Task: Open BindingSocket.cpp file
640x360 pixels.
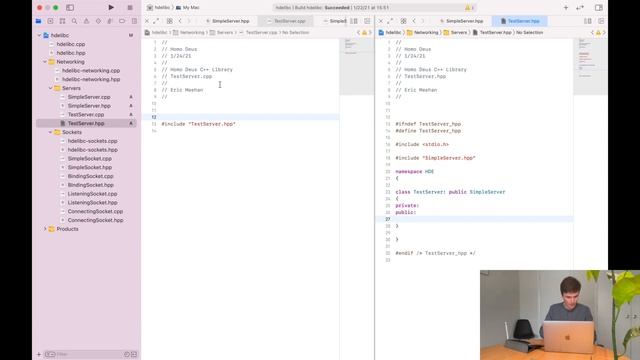Action: 90,176
